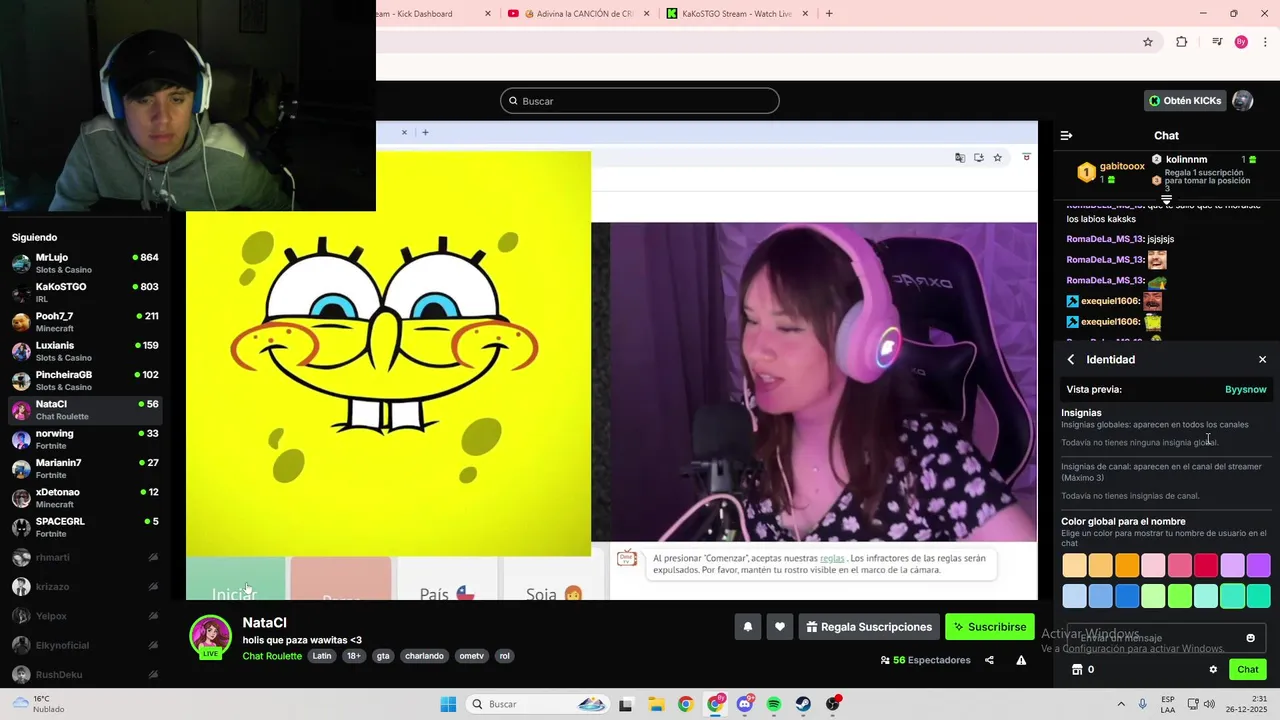Open MrLujo channel in Siguiendo list
This screenshot has height=720, width=1280.
pos(85,263)
